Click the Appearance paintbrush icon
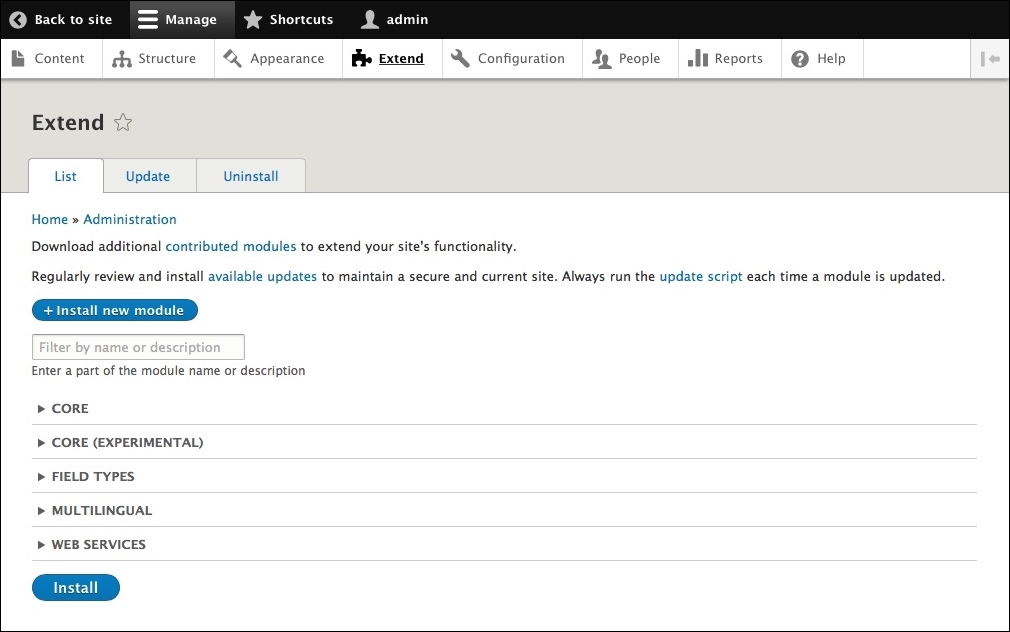 (x=233, y=59)
